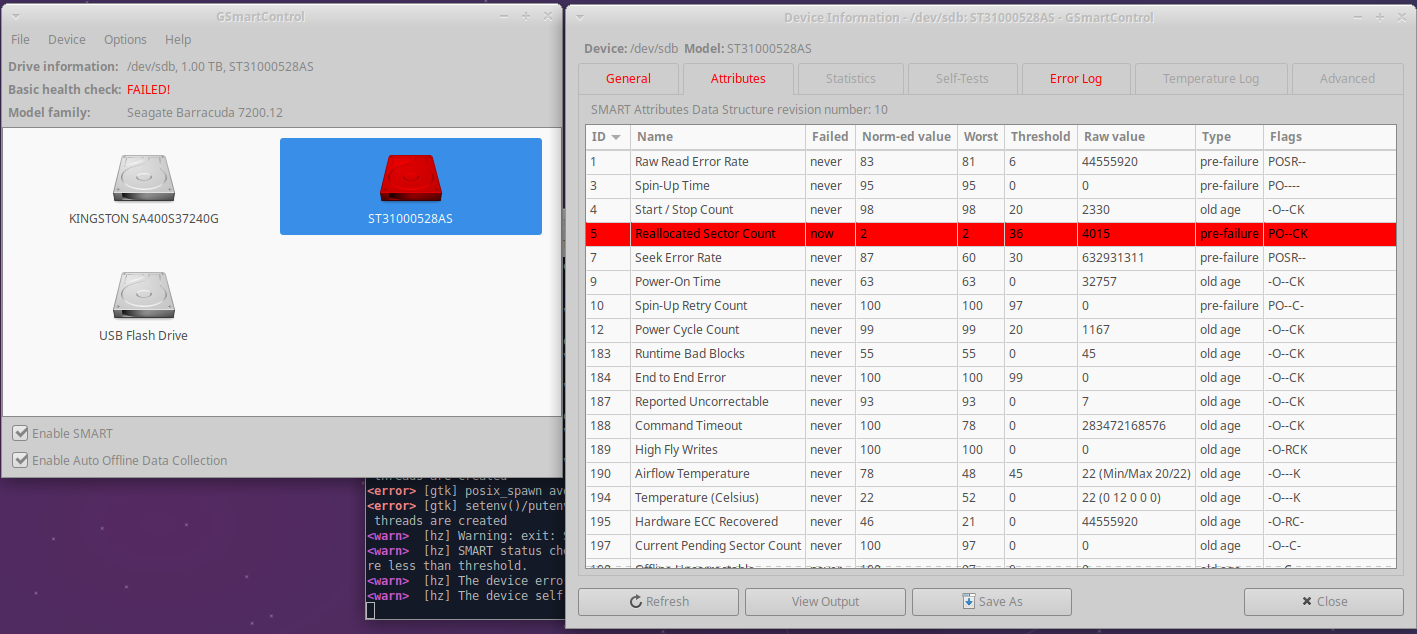Toggle the Enable SMART checkbox
This screenshot has width=1417, height=634.
(x=20, y=433)
